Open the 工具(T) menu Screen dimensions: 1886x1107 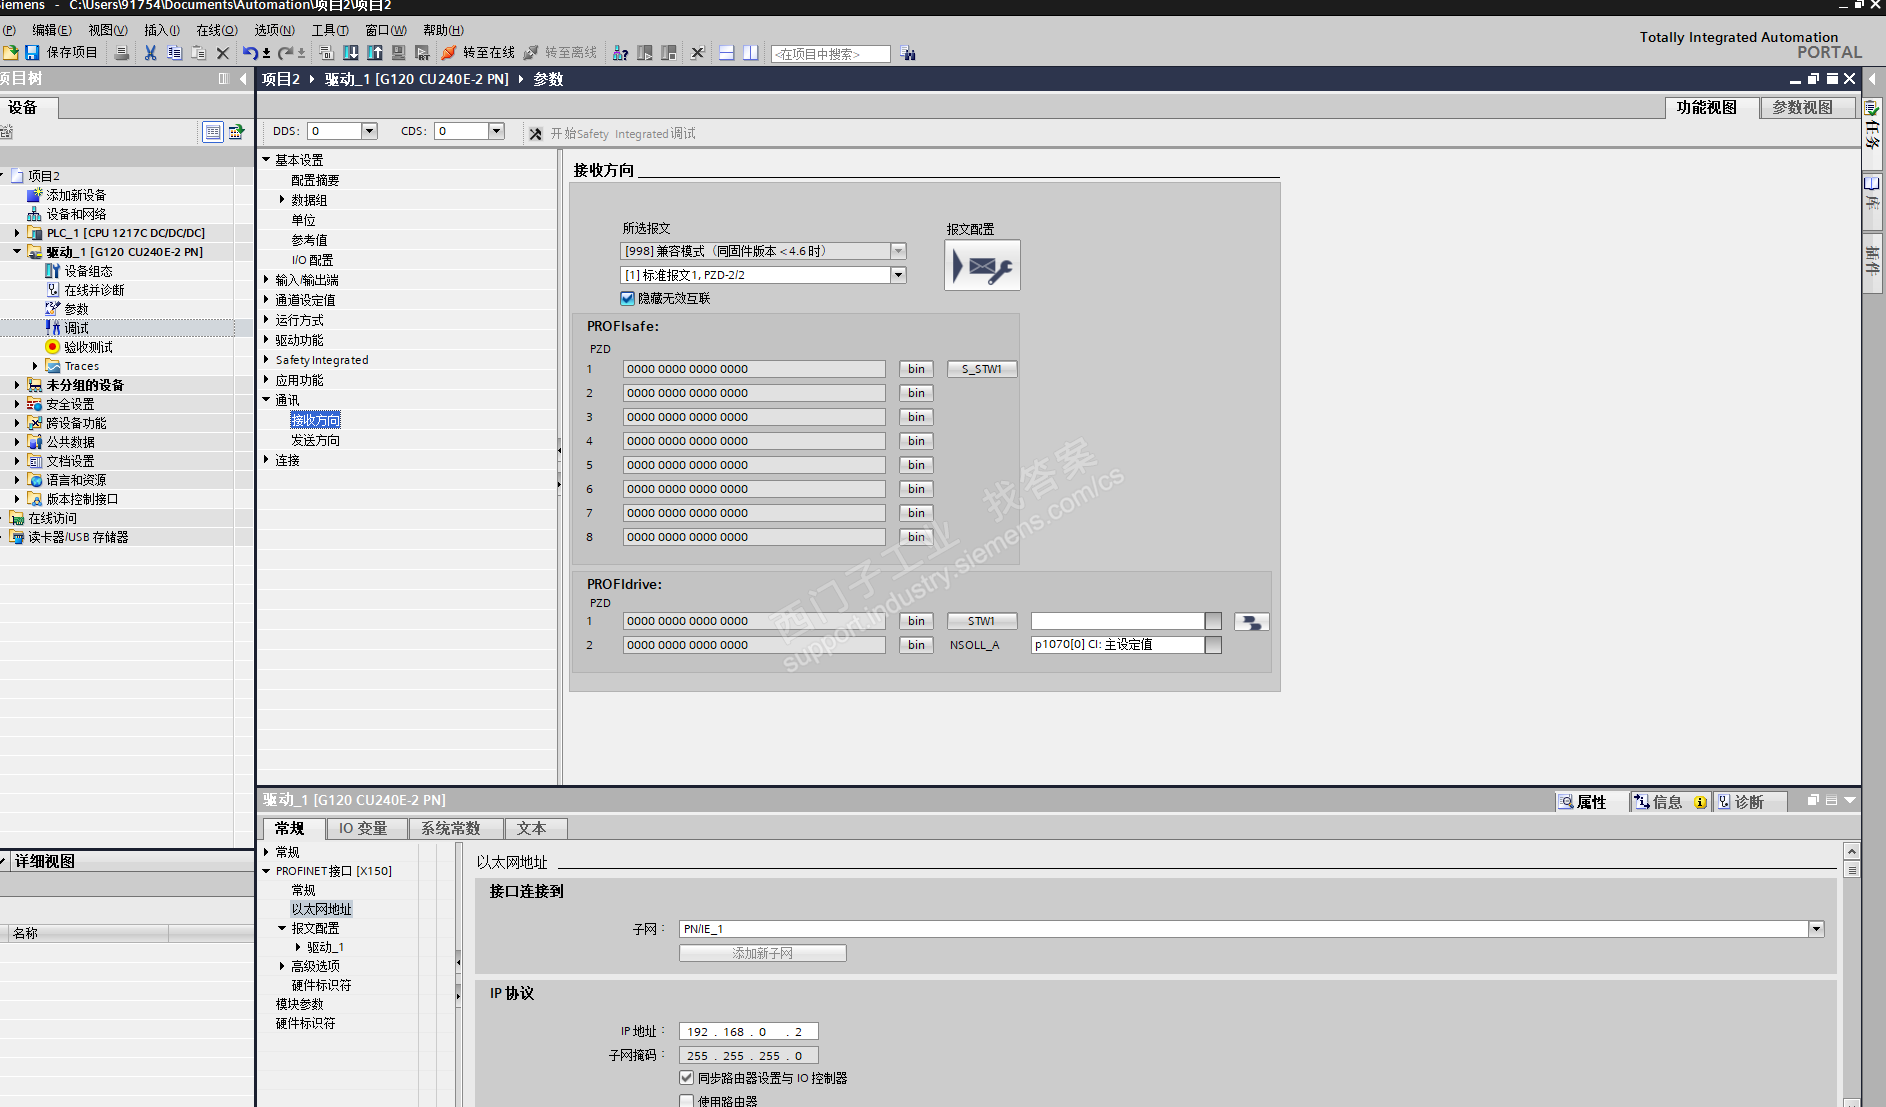click(x=330, y=30)
